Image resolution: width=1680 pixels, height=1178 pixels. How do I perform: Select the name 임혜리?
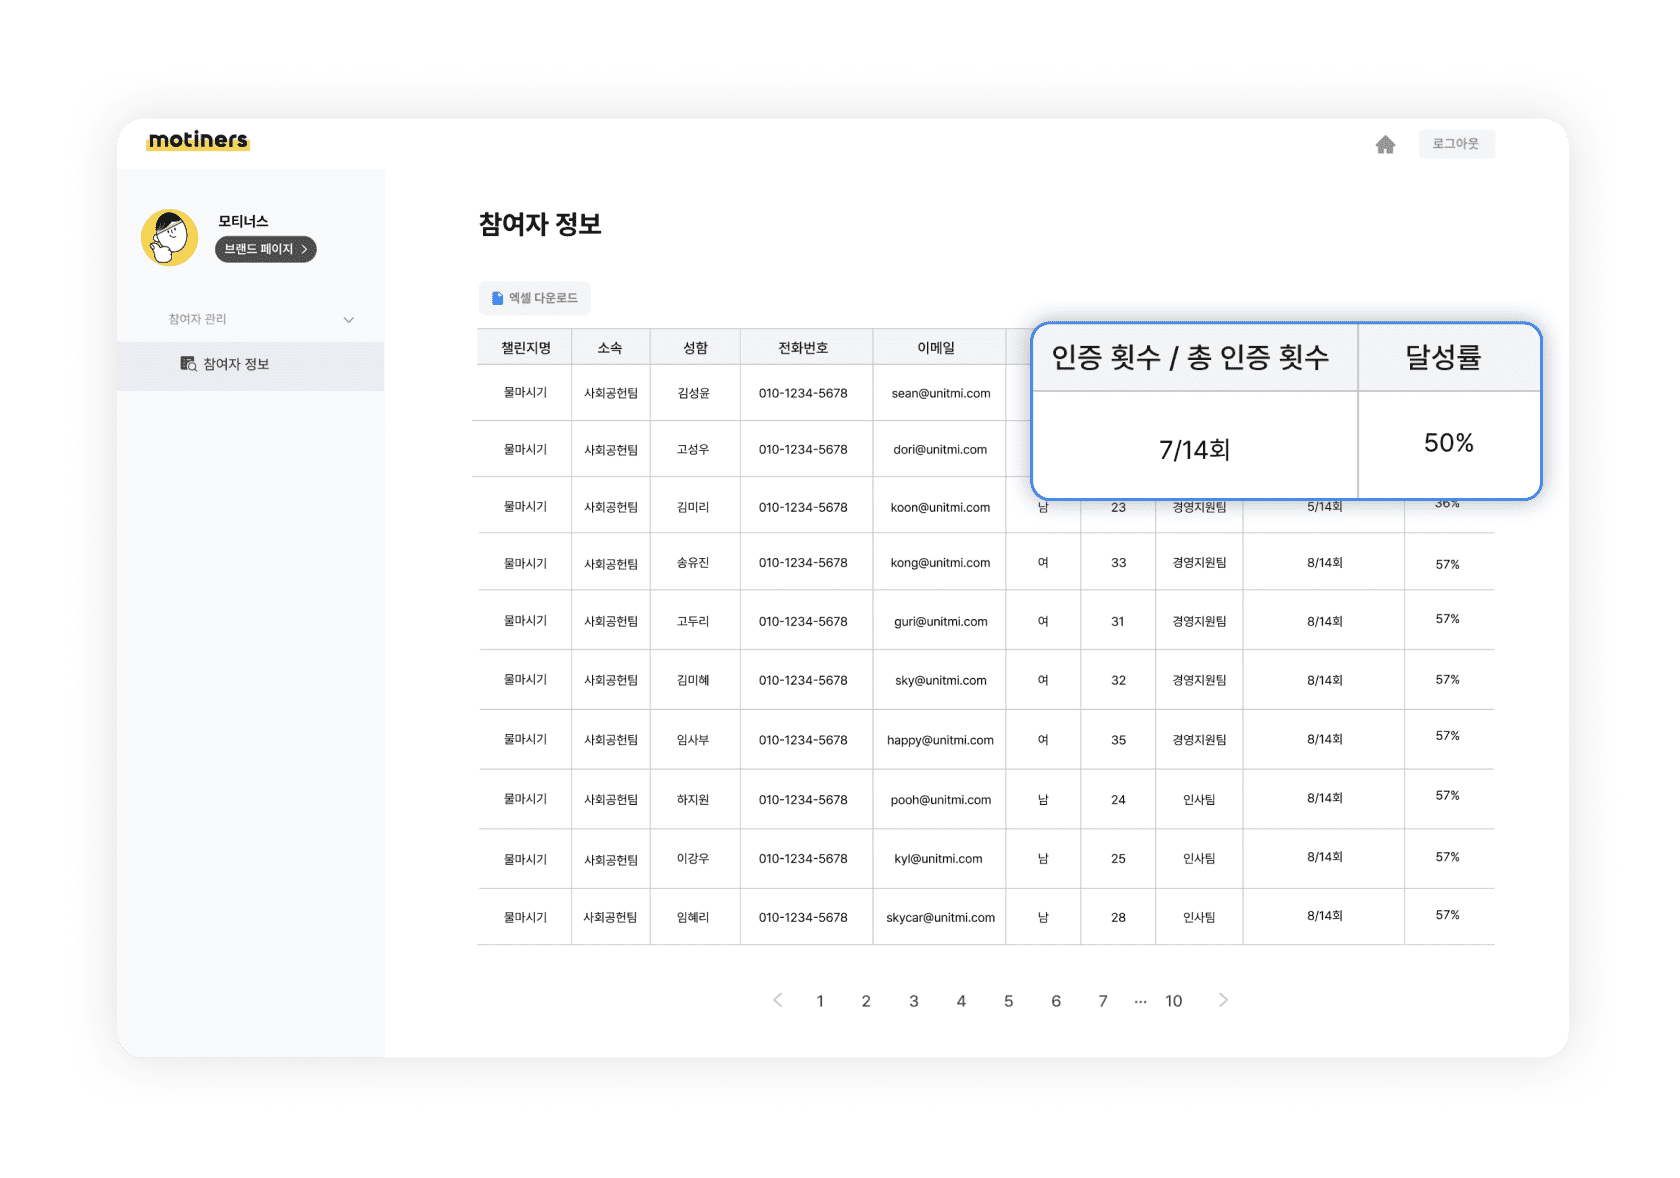point(693,917)
